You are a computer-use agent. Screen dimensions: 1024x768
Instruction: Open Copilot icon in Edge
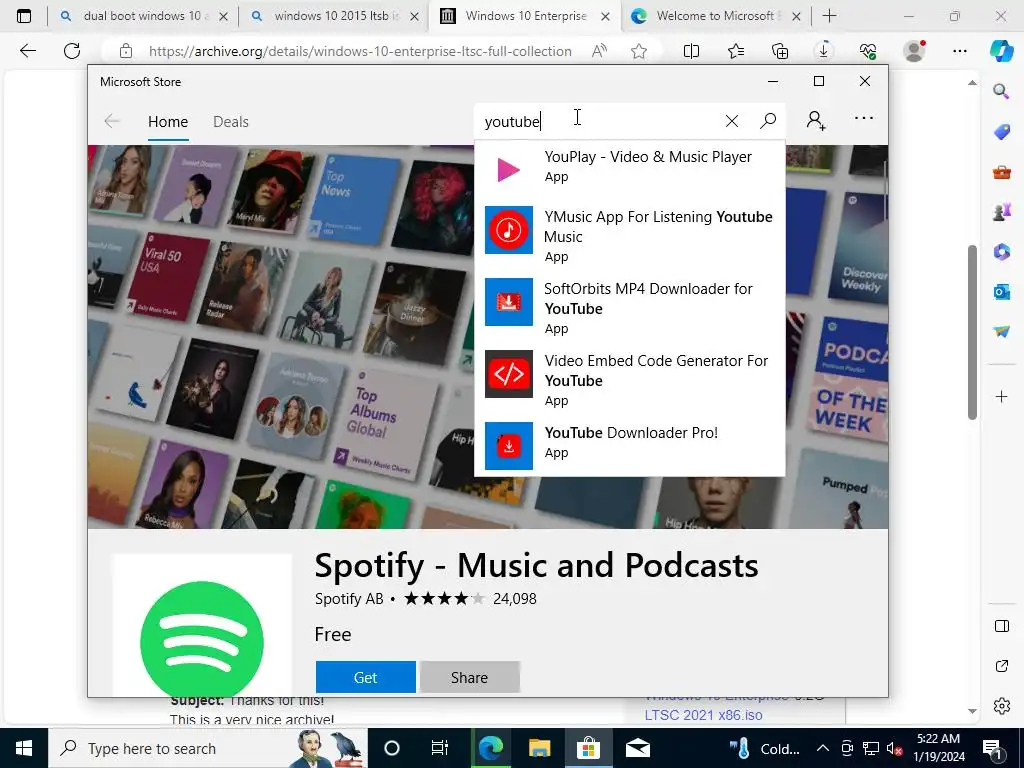point(1001,51)
